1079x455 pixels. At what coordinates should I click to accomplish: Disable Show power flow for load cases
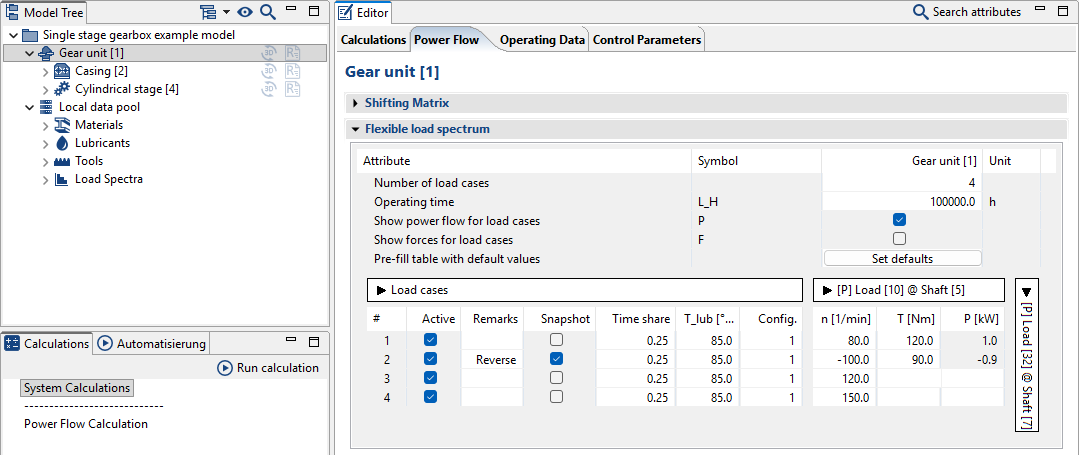click(899, 220)
